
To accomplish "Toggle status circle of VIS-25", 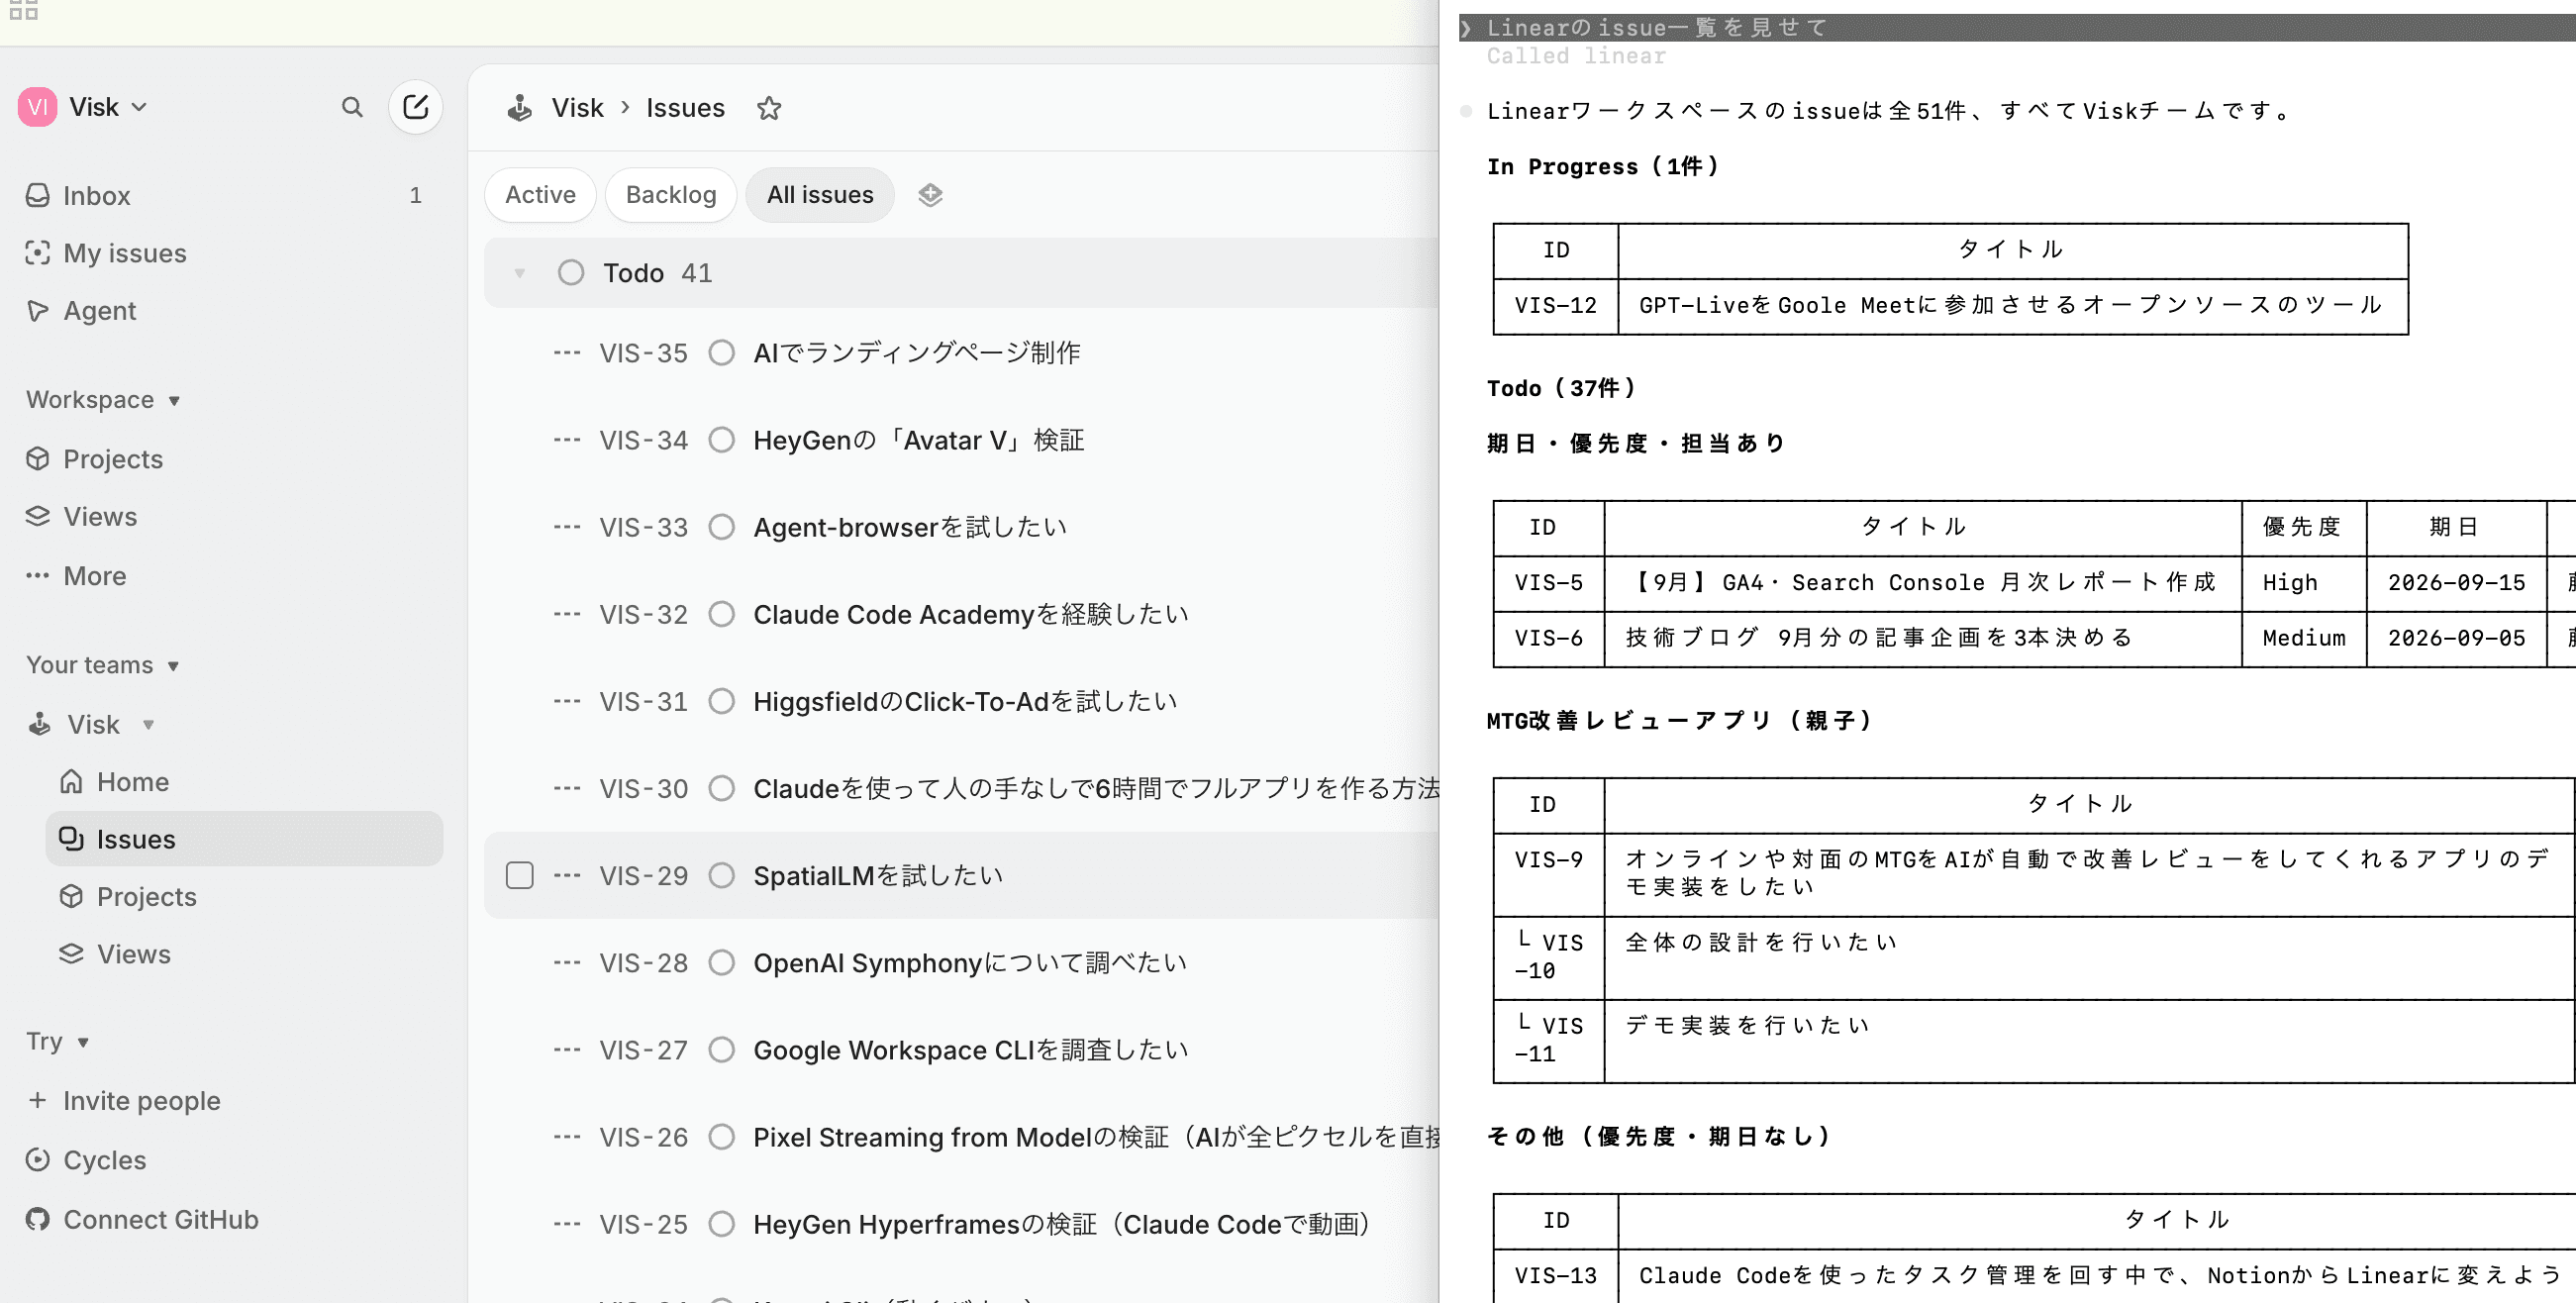I will coord(721,1224).
